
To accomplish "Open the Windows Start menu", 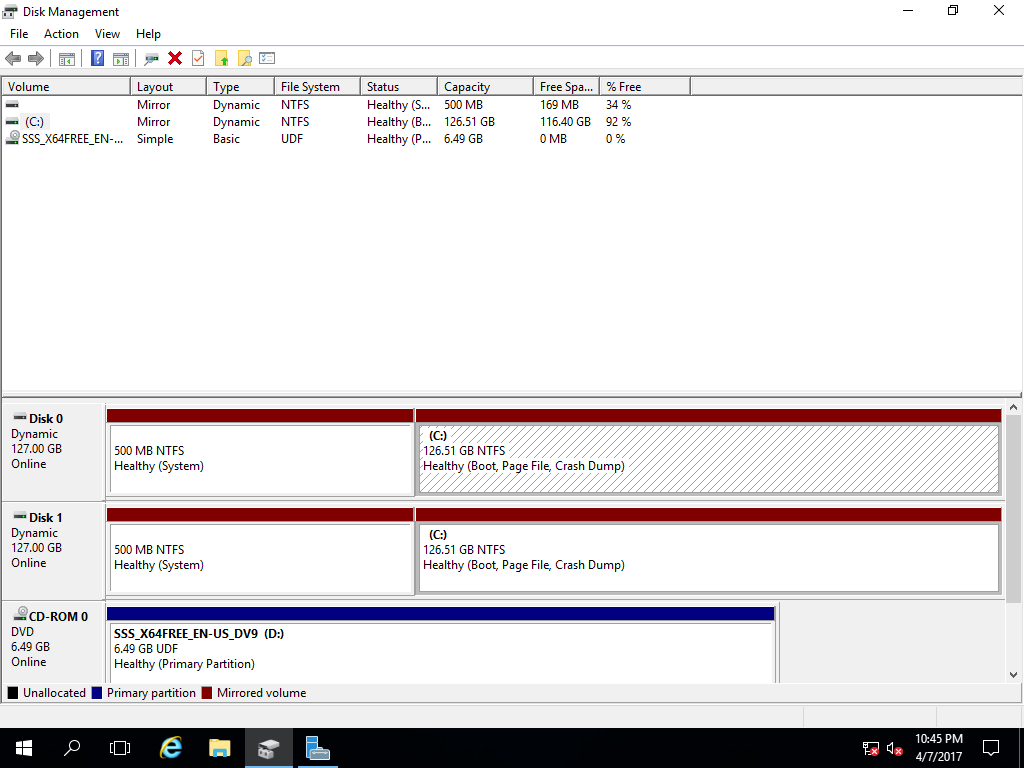I will point(24,748).
